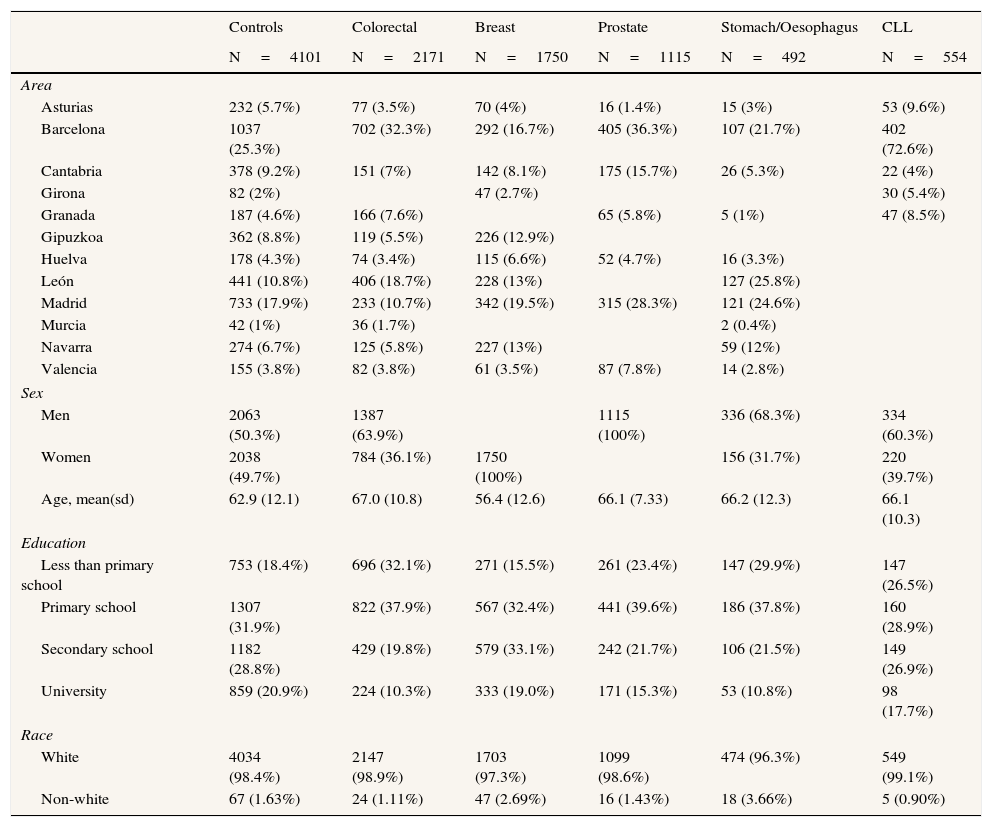Select the Non-white row label
This screenshot has height=827, width=992.
click(75, 799)
